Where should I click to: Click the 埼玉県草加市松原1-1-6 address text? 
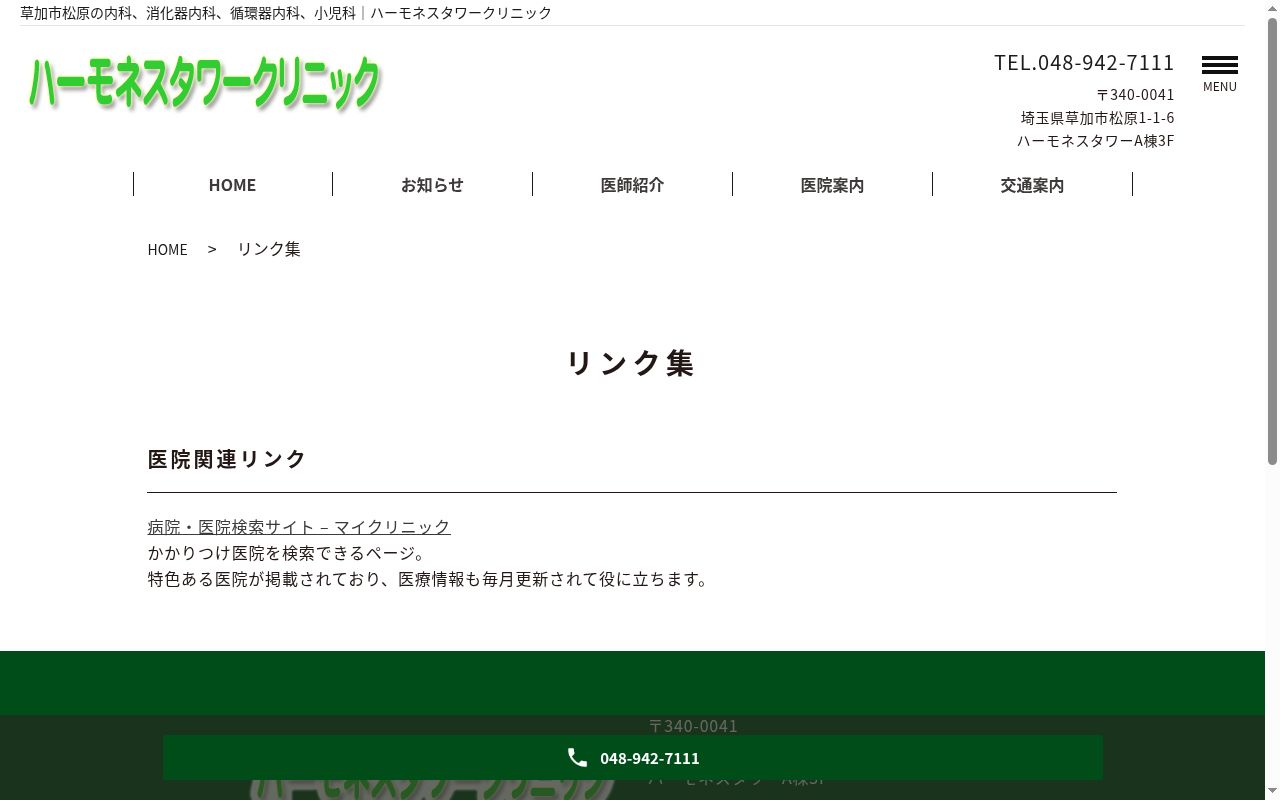point(1097,118)
